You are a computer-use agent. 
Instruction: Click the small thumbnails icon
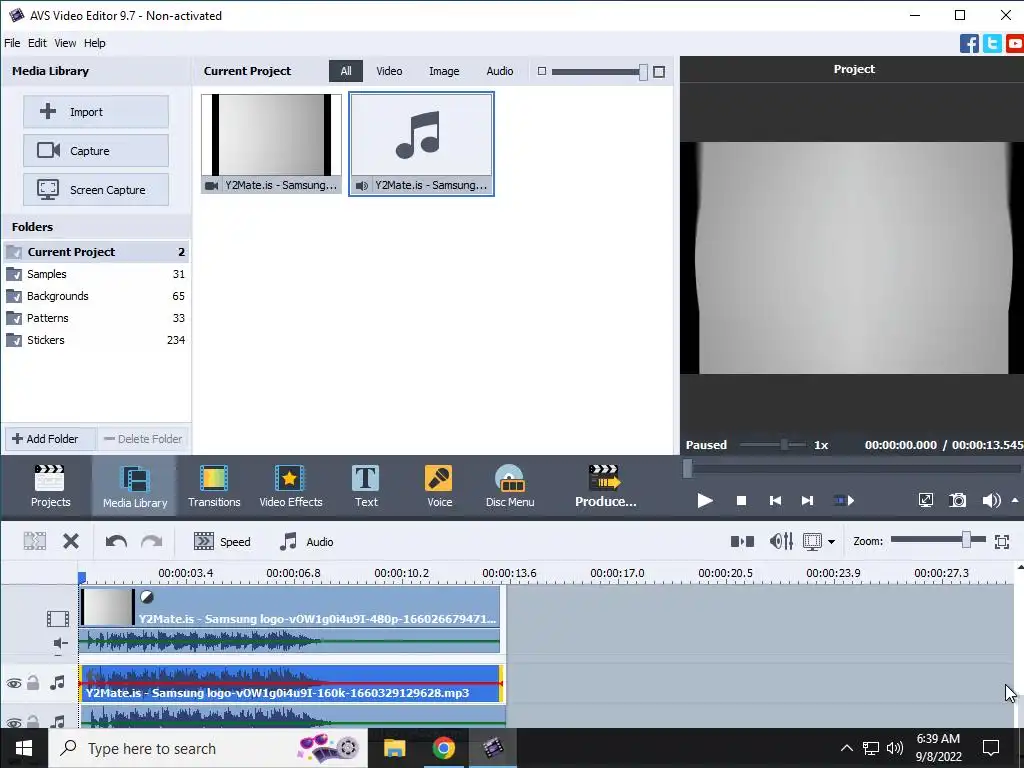[x=541, y=71]
